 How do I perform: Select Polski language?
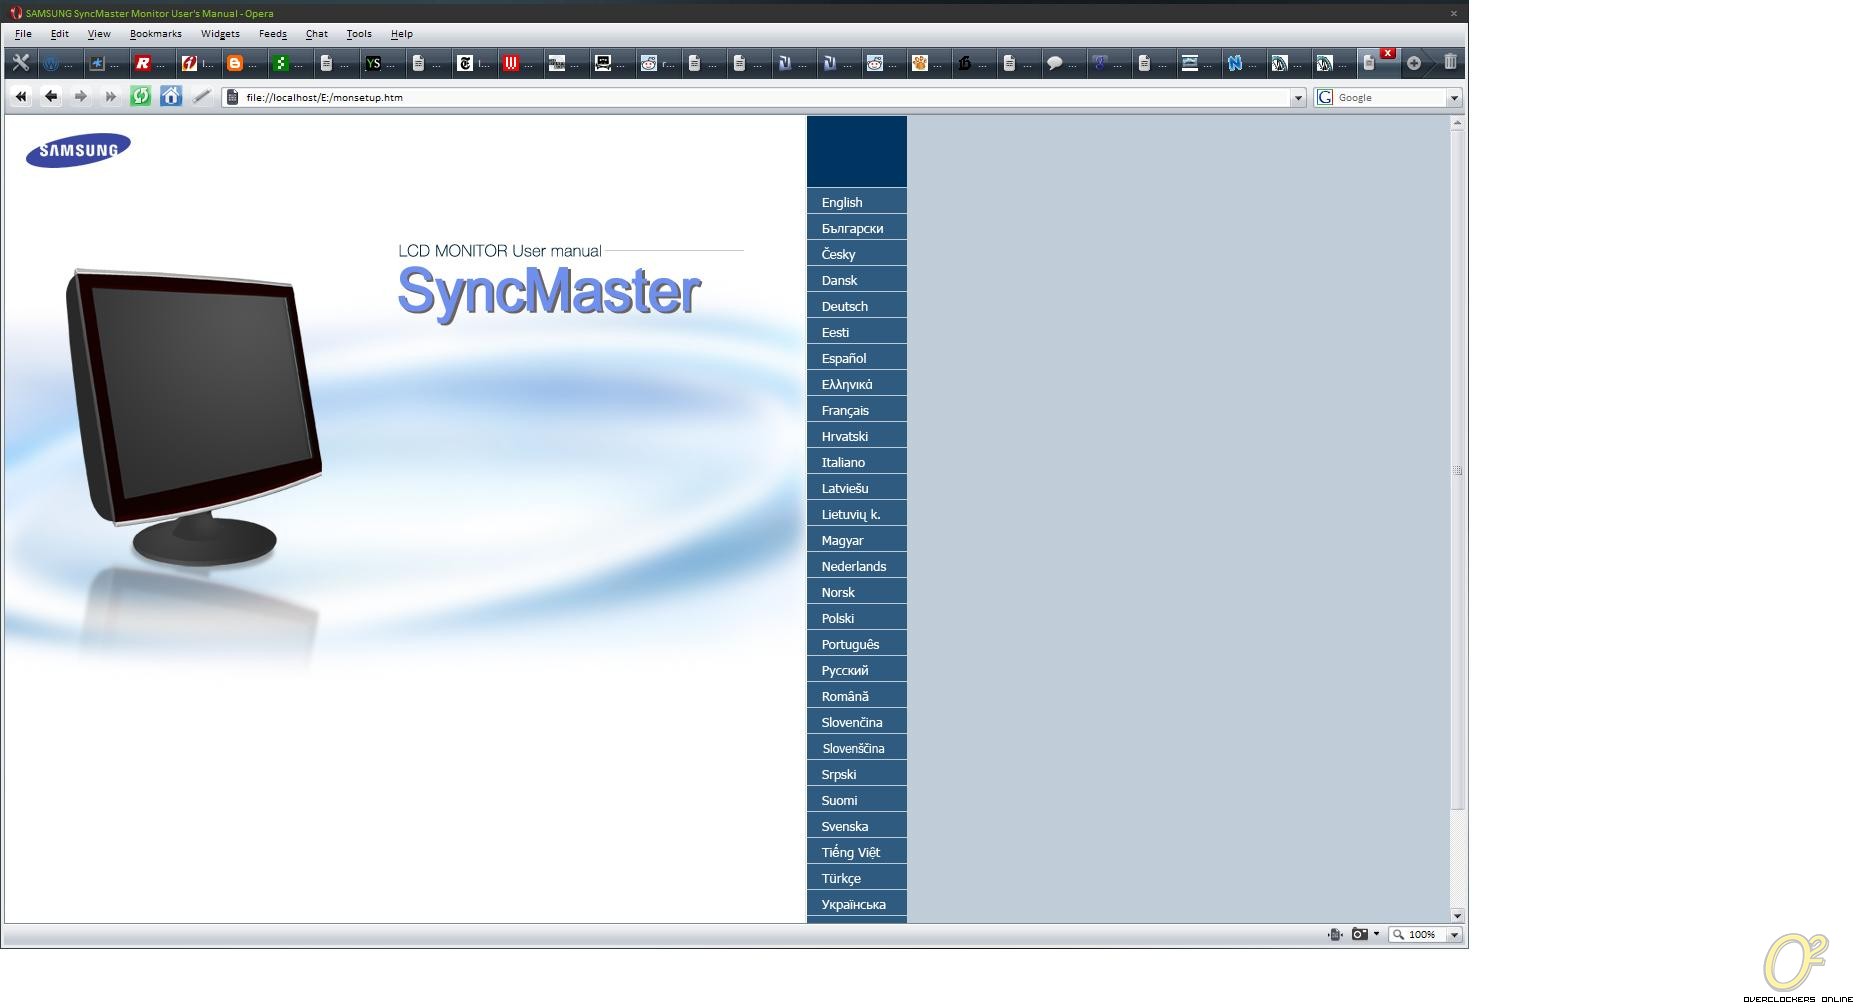click(857, 618)
